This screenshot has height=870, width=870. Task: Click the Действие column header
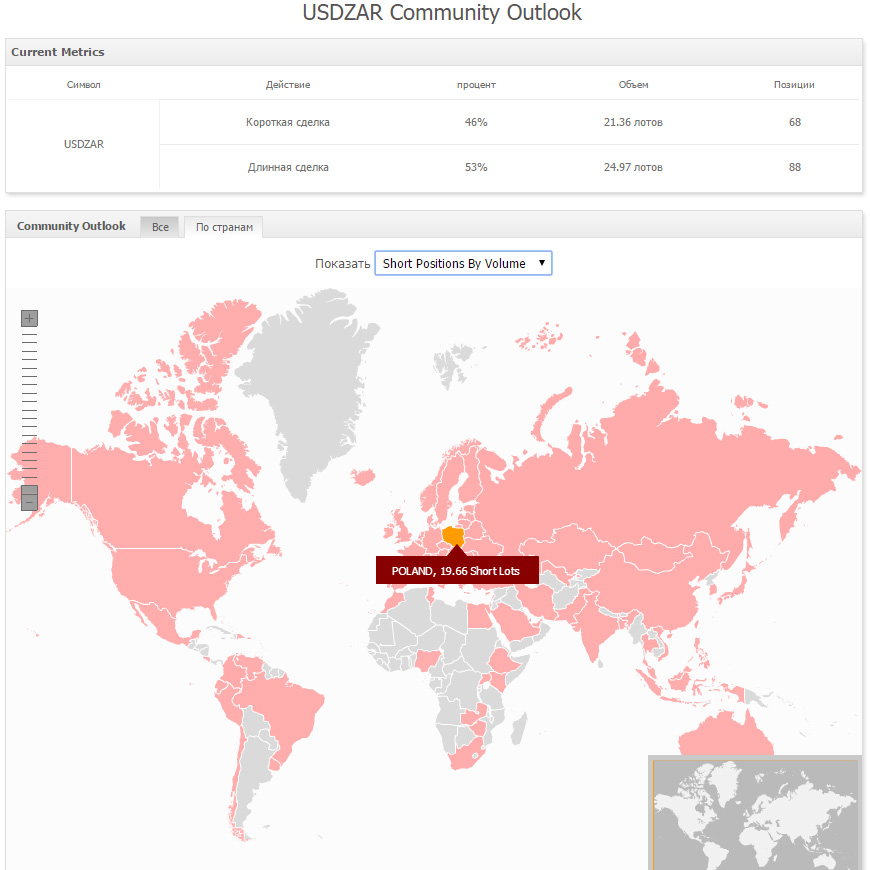pos(287,84)
